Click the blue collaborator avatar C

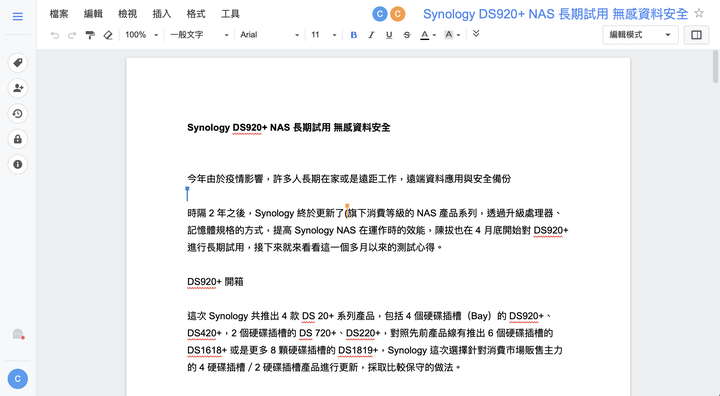tap(380, 14)
